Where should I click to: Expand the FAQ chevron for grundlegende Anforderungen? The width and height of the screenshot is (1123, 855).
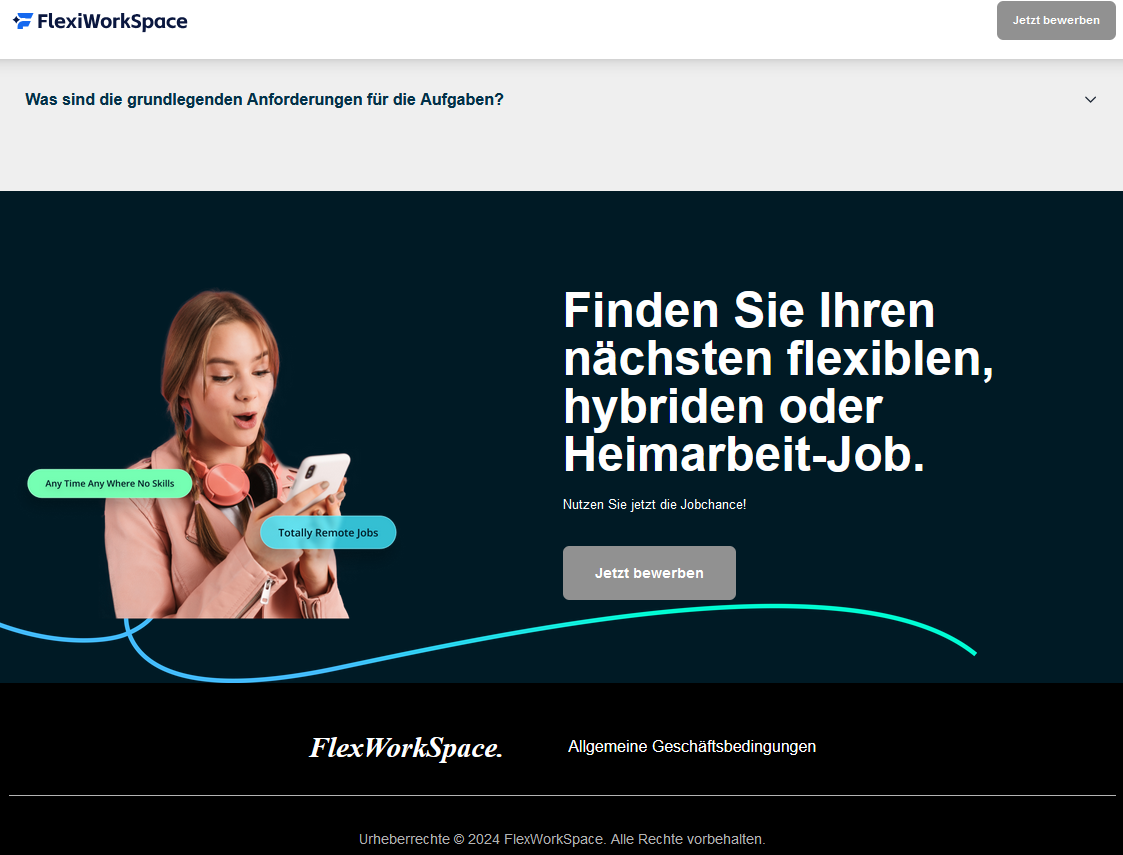pos(1090,100)
